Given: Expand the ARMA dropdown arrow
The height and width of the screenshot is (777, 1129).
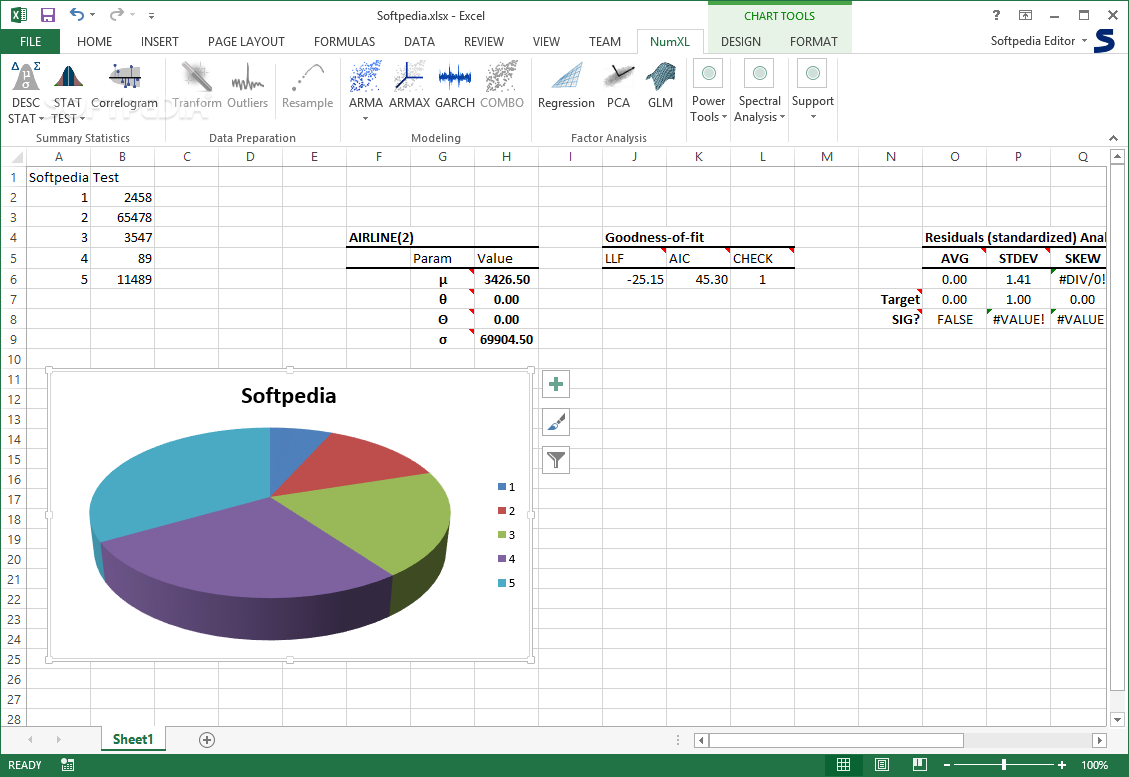Looking at the screenshot, I should [x=365, y=119].
